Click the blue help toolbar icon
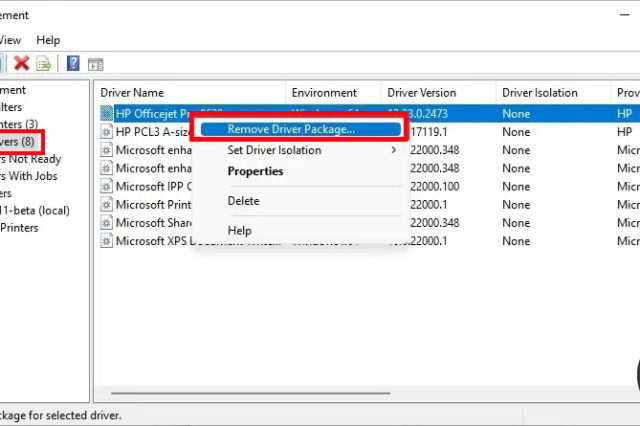640x426 pixels. 73,64
